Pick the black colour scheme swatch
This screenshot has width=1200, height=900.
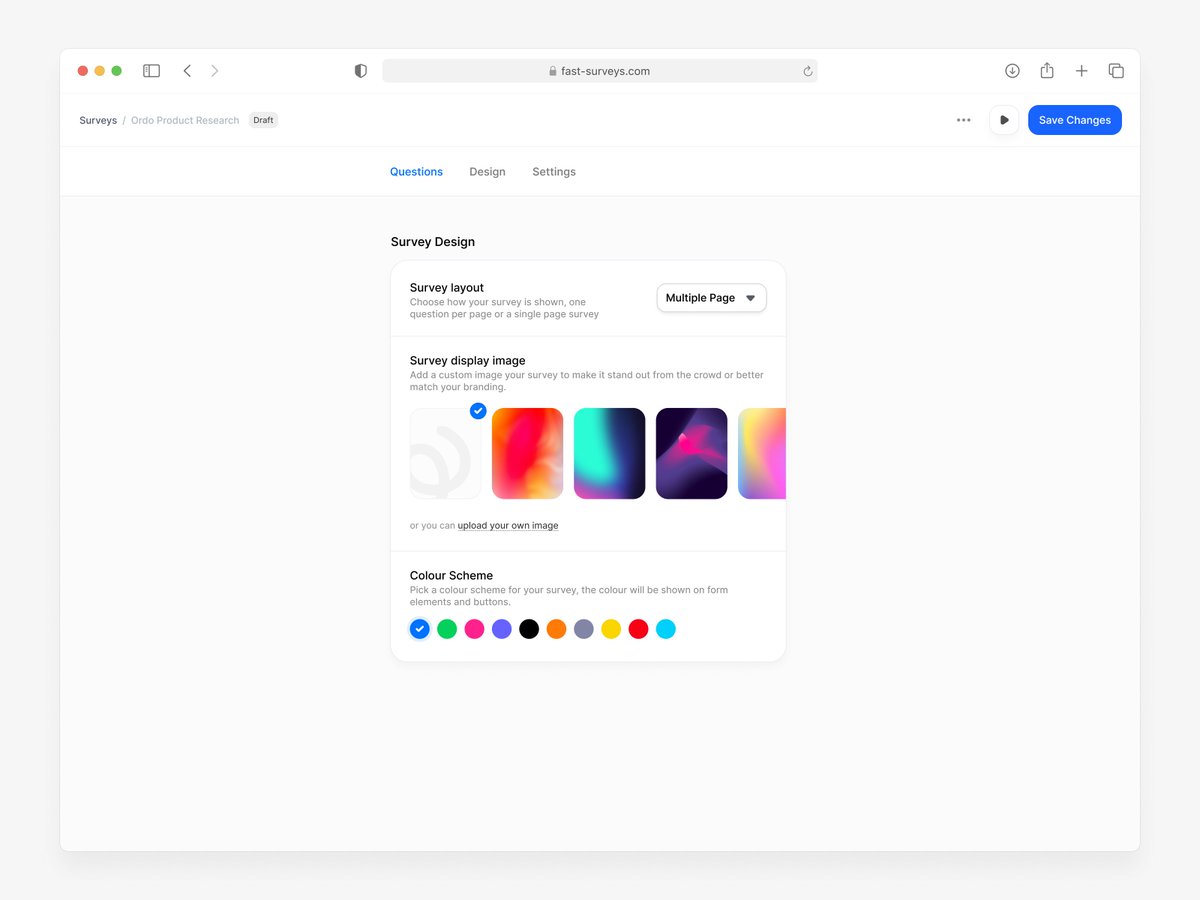[529, 629]
